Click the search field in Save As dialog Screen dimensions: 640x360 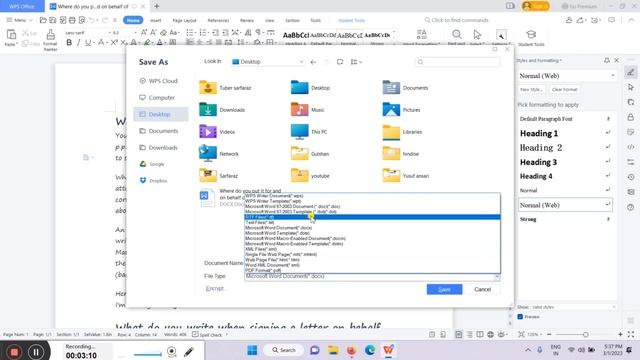coord(458,62)
